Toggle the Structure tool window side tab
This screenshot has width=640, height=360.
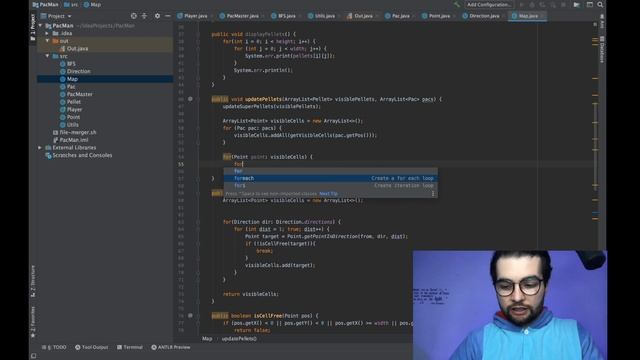coord(33,281)
